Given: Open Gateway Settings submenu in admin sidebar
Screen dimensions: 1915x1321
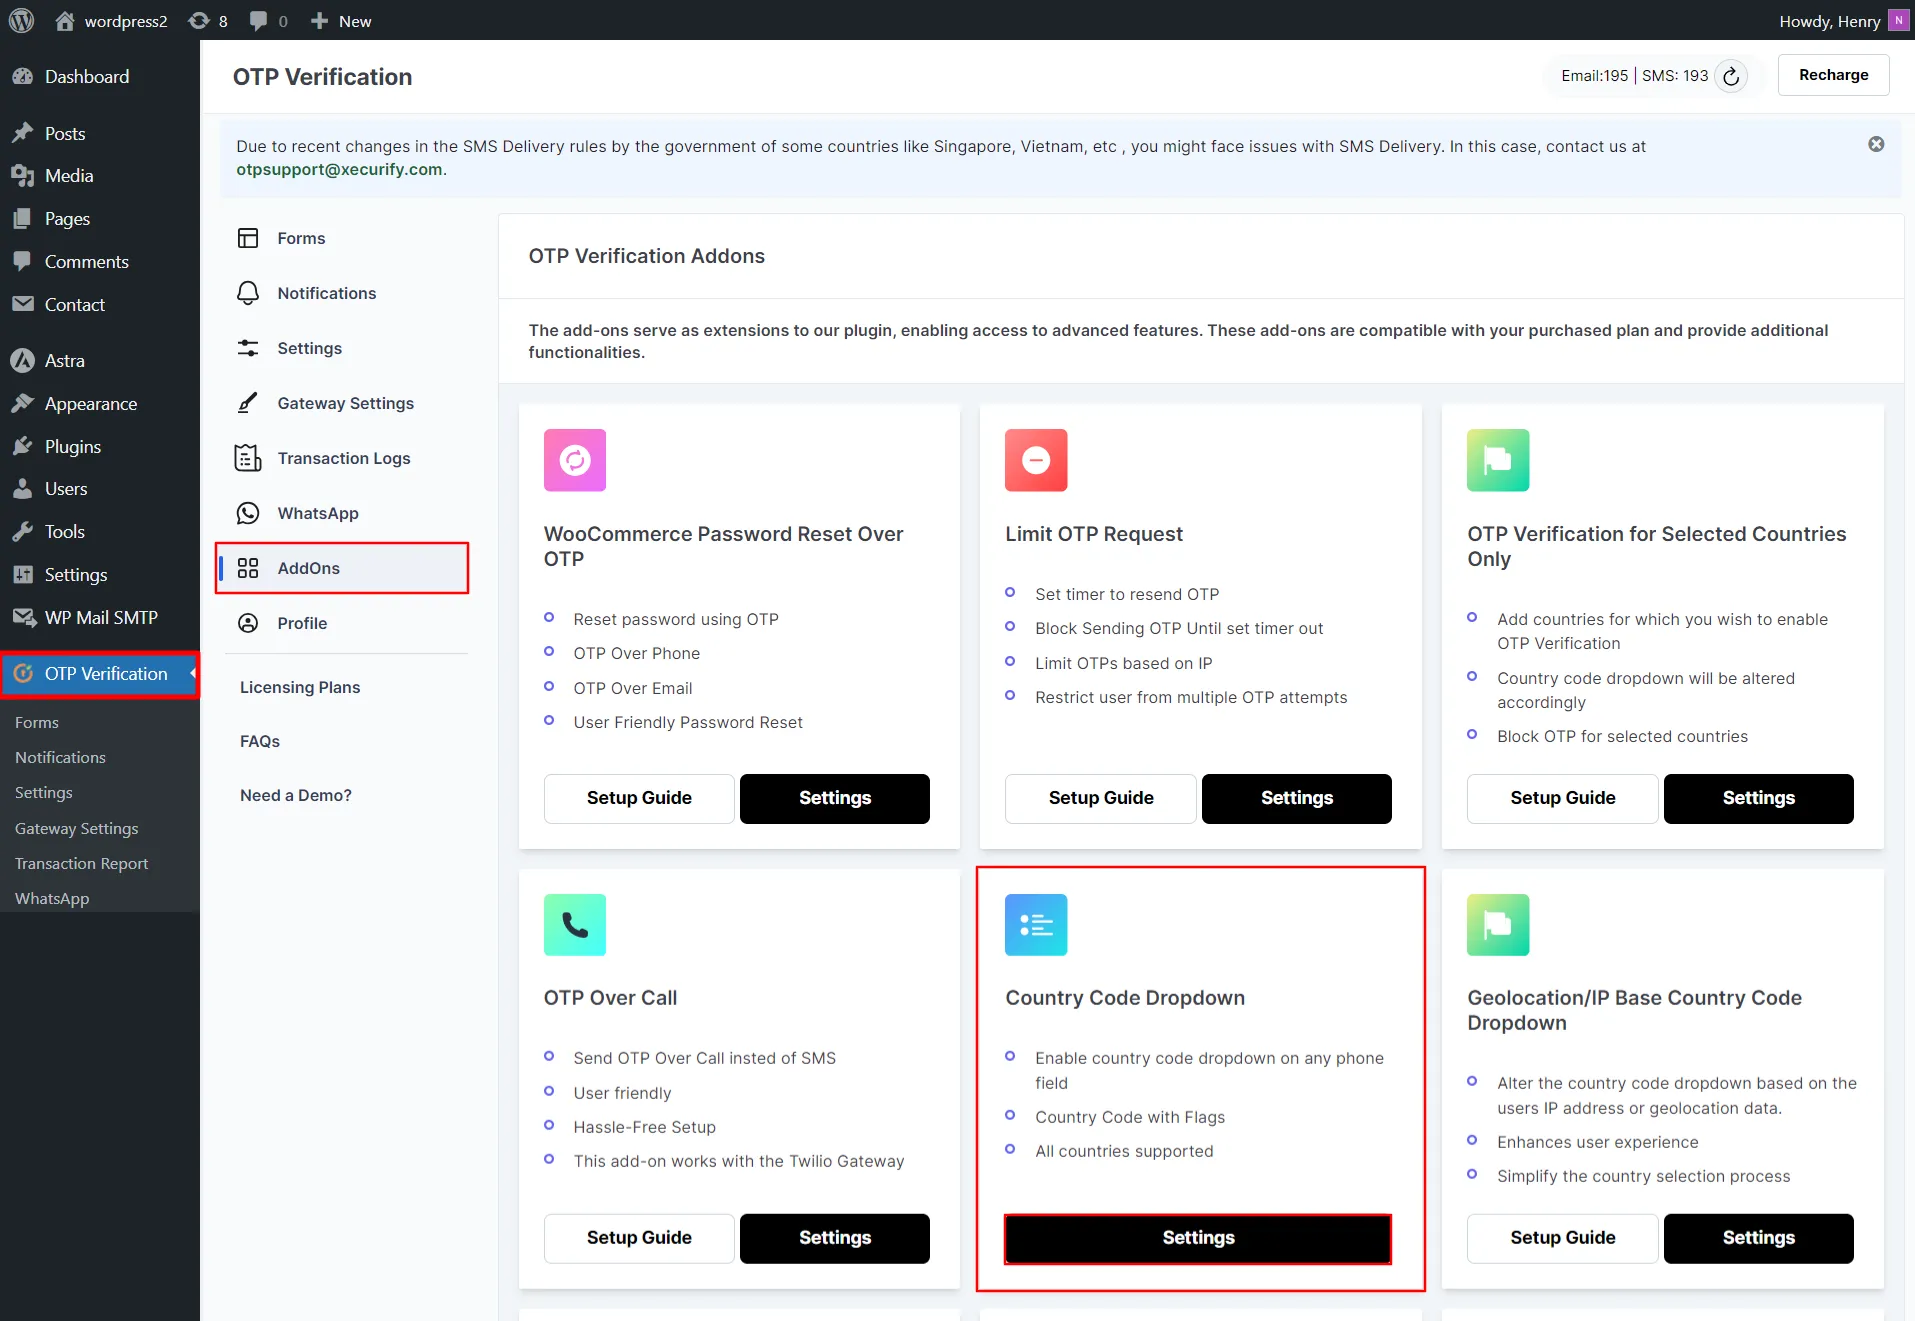Looking at the screenshot, I should click(76, 828).
